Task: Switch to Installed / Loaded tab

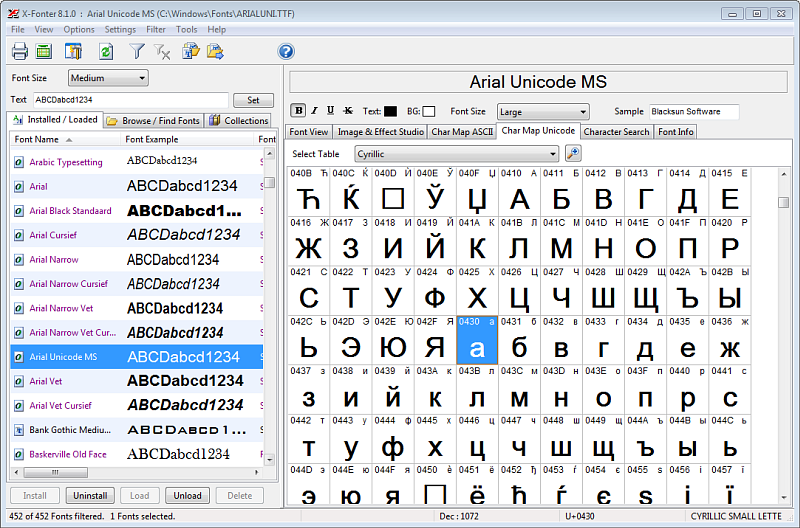Action: 56,119
